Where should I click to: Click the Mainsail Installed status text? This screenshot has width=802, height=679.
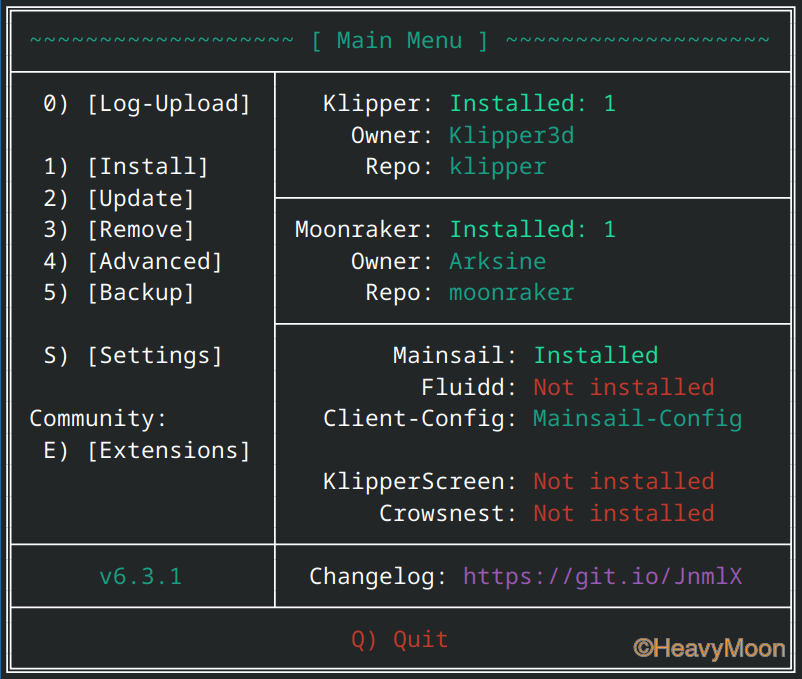tap(596, 355)
